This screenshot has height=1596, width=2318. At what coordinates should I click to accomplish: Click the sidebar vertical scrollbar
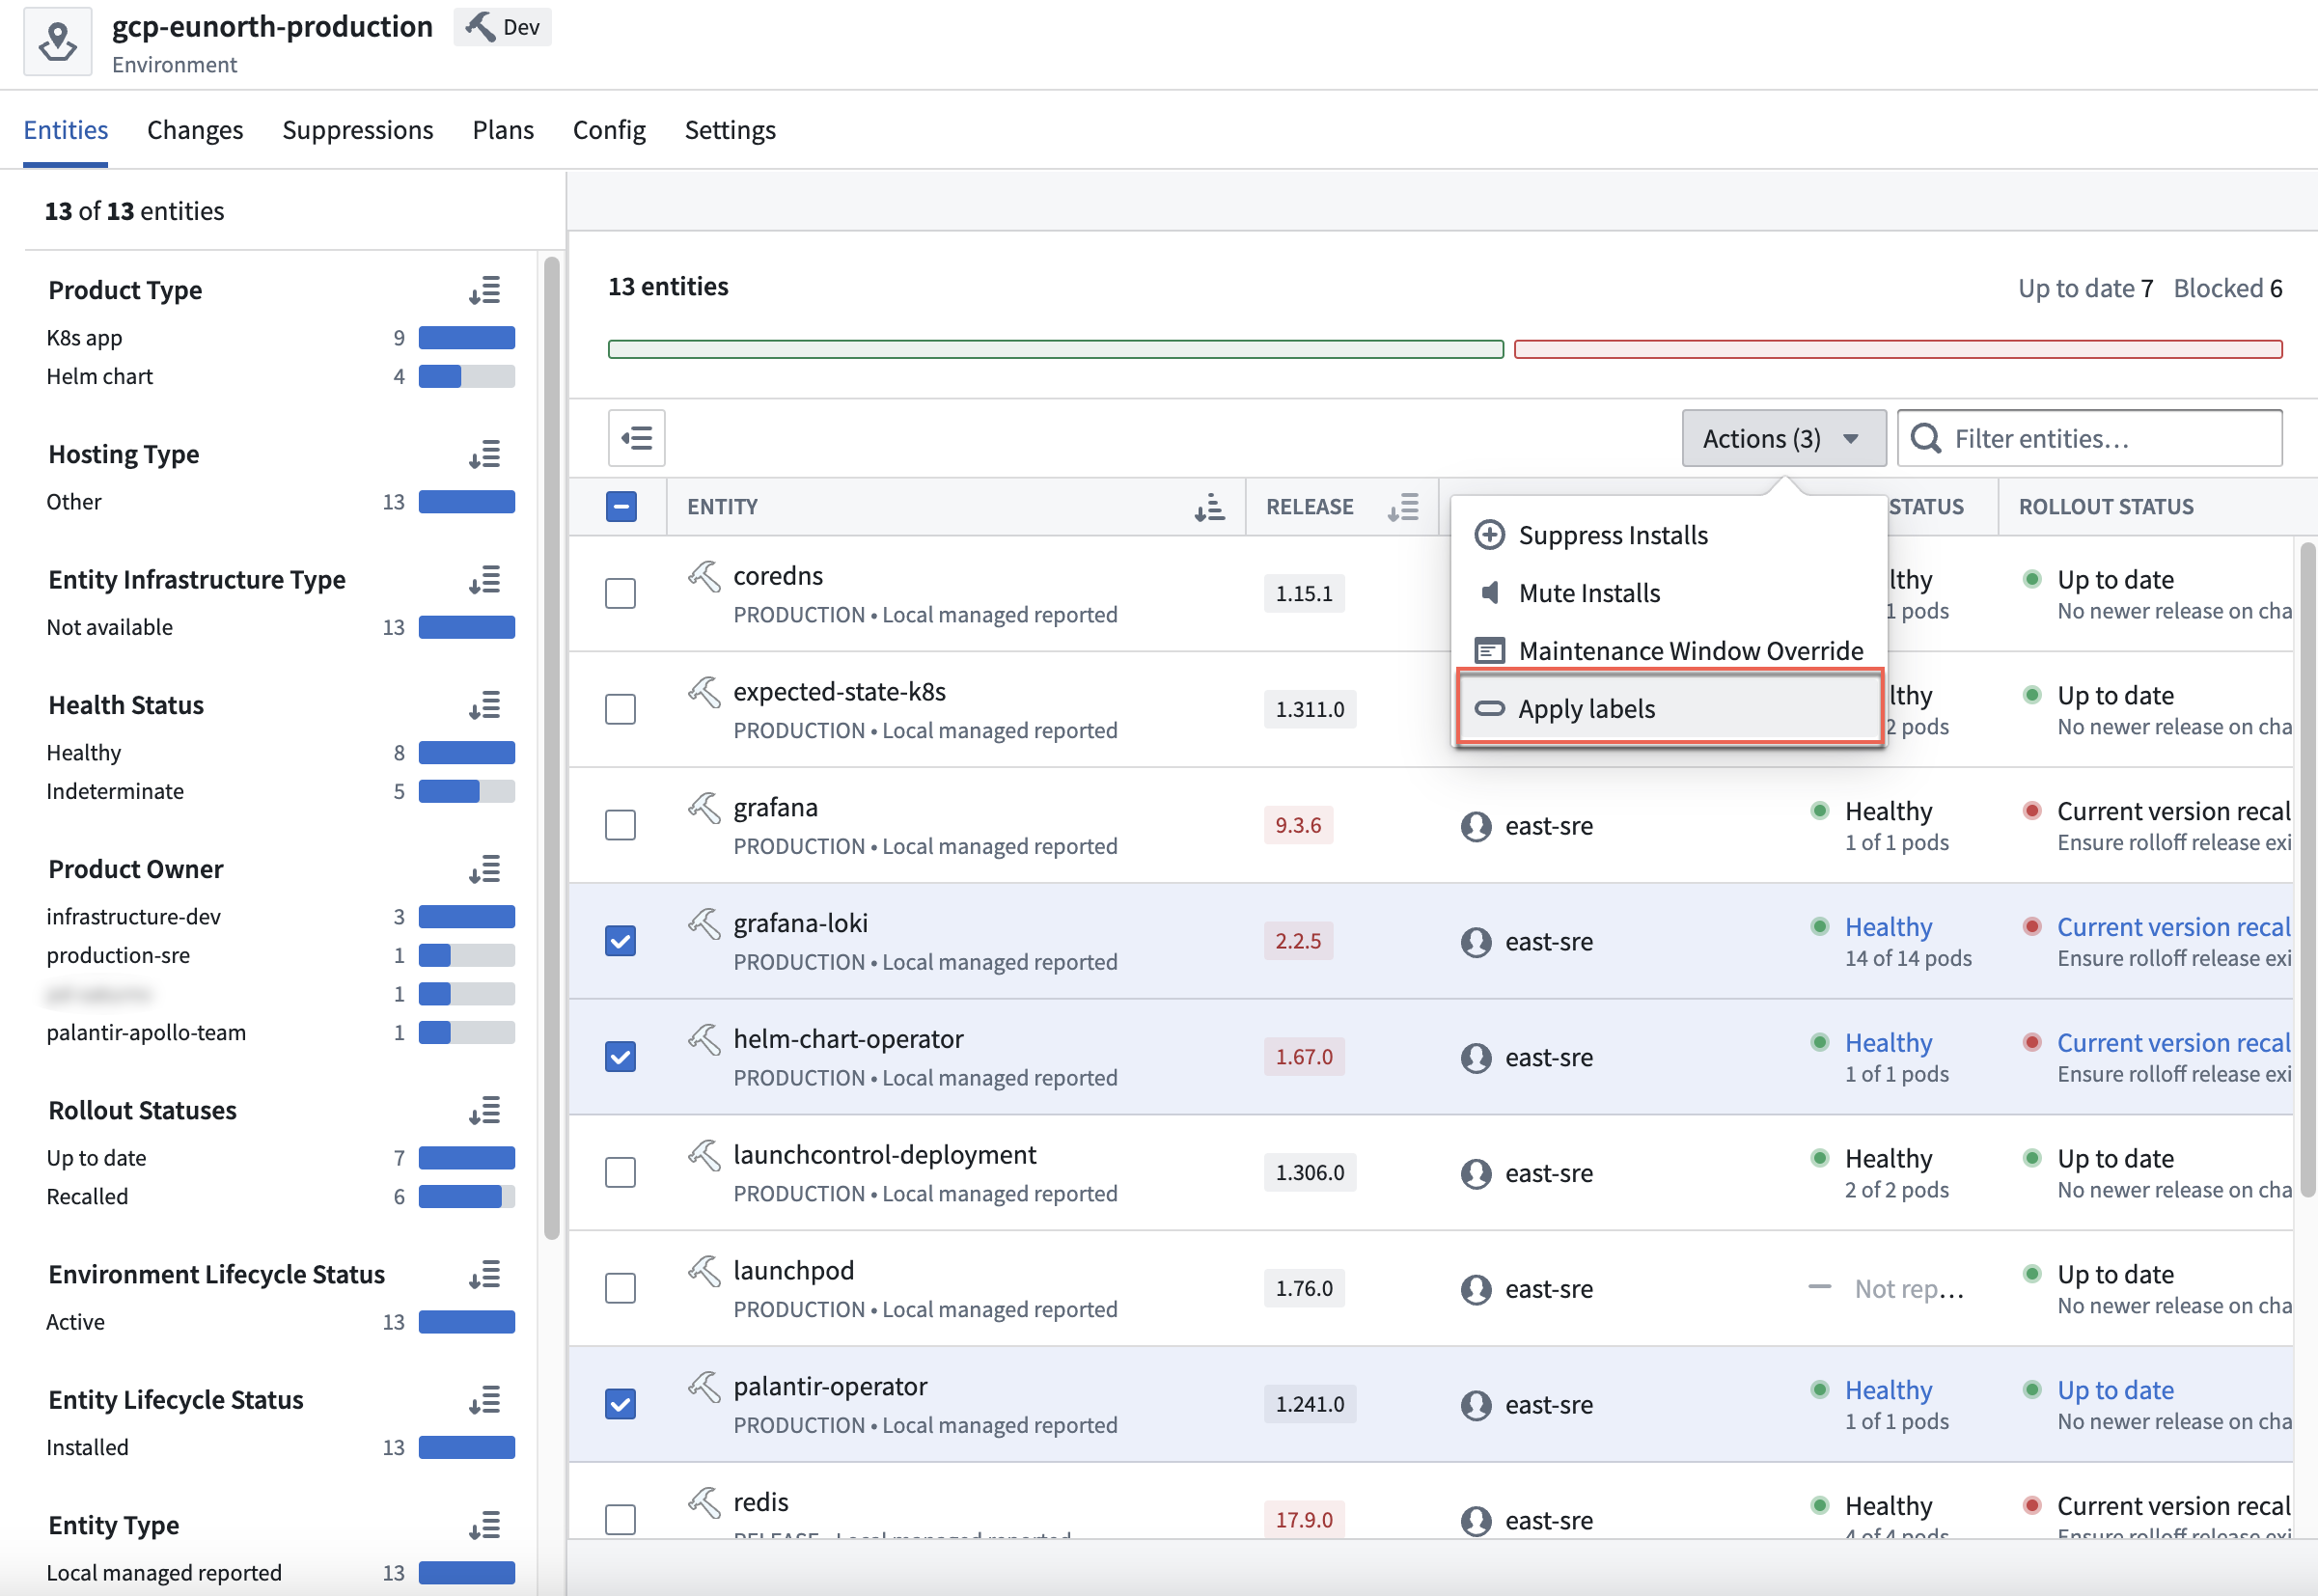(552, 748)
